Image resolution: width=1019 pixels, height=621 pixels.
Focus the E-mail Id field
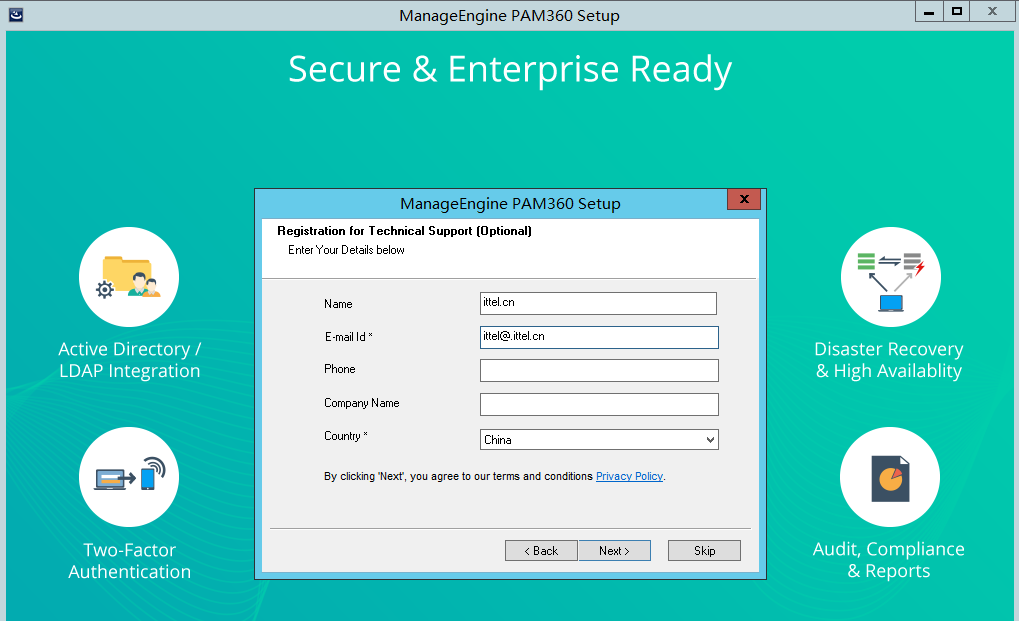click(599, 337)
